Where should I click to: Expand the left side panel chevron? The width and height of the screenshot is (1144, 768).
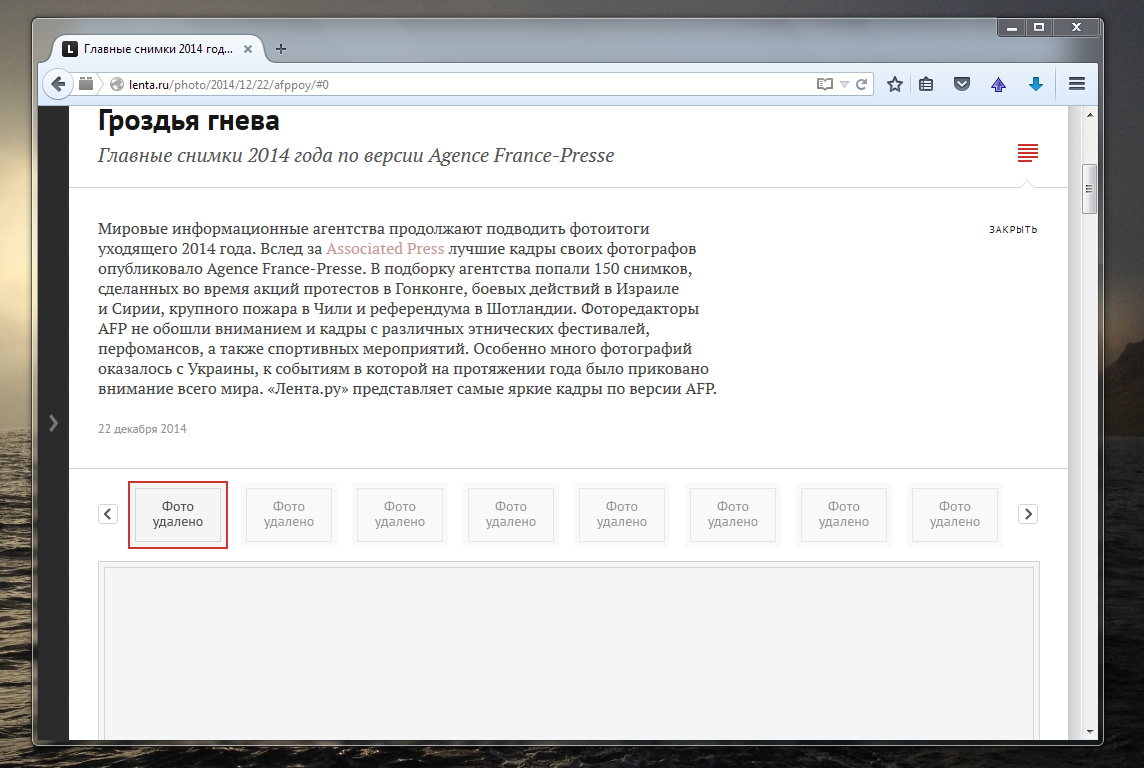pyautogui.click(x=53, y=423)
